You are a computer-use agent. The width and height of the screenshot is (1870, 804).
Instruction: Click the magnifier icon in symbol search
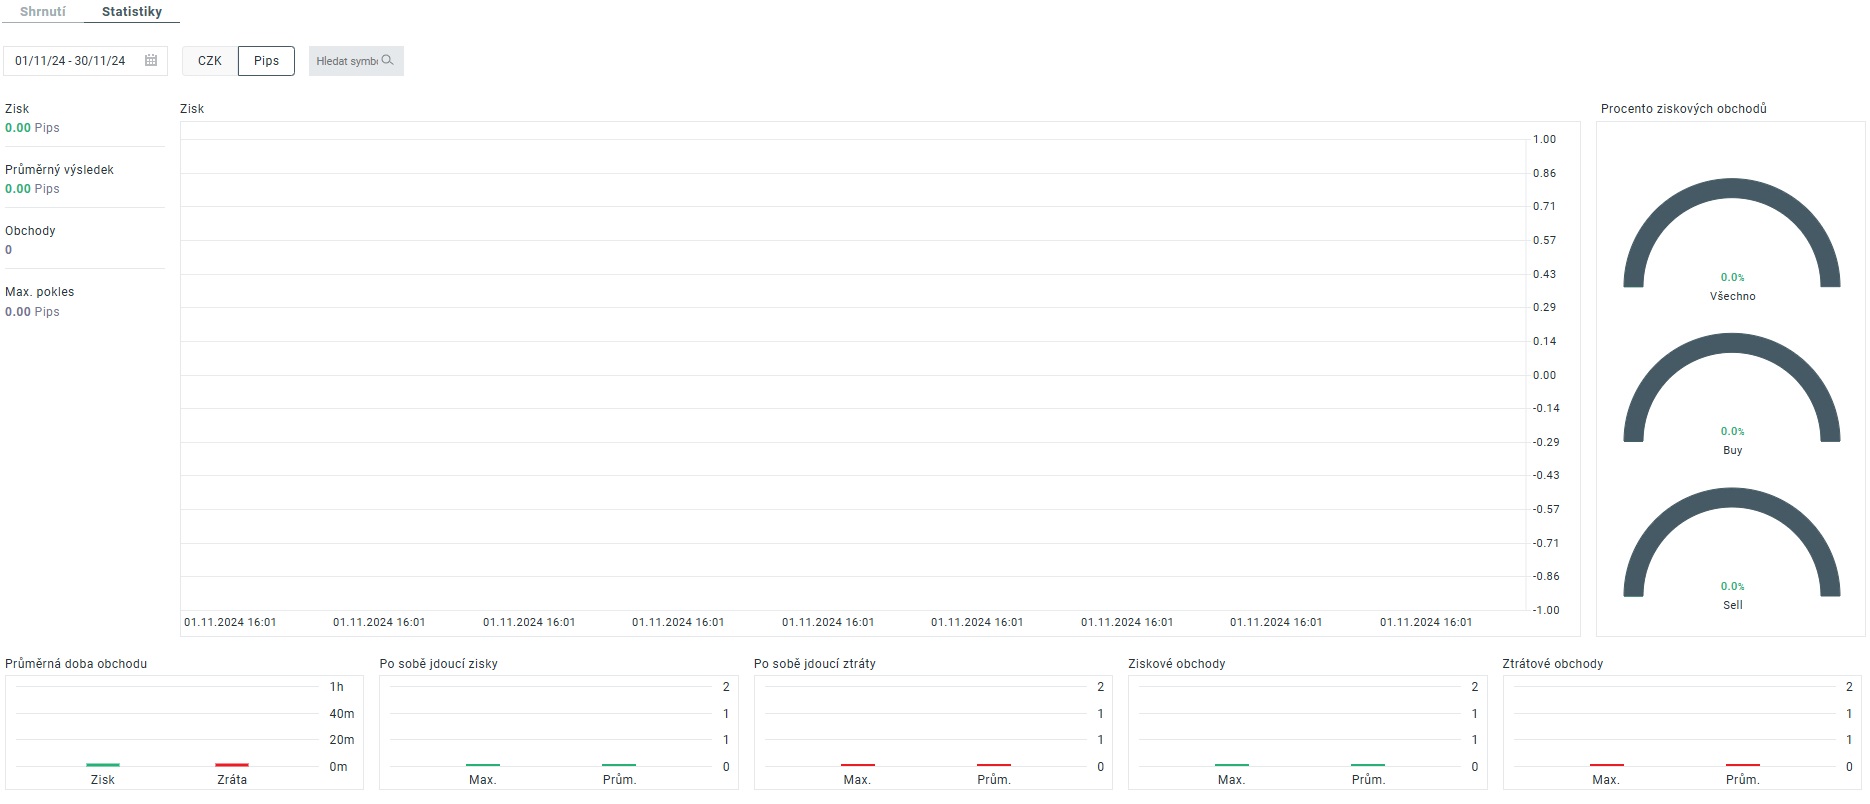[x=388, y=61]
